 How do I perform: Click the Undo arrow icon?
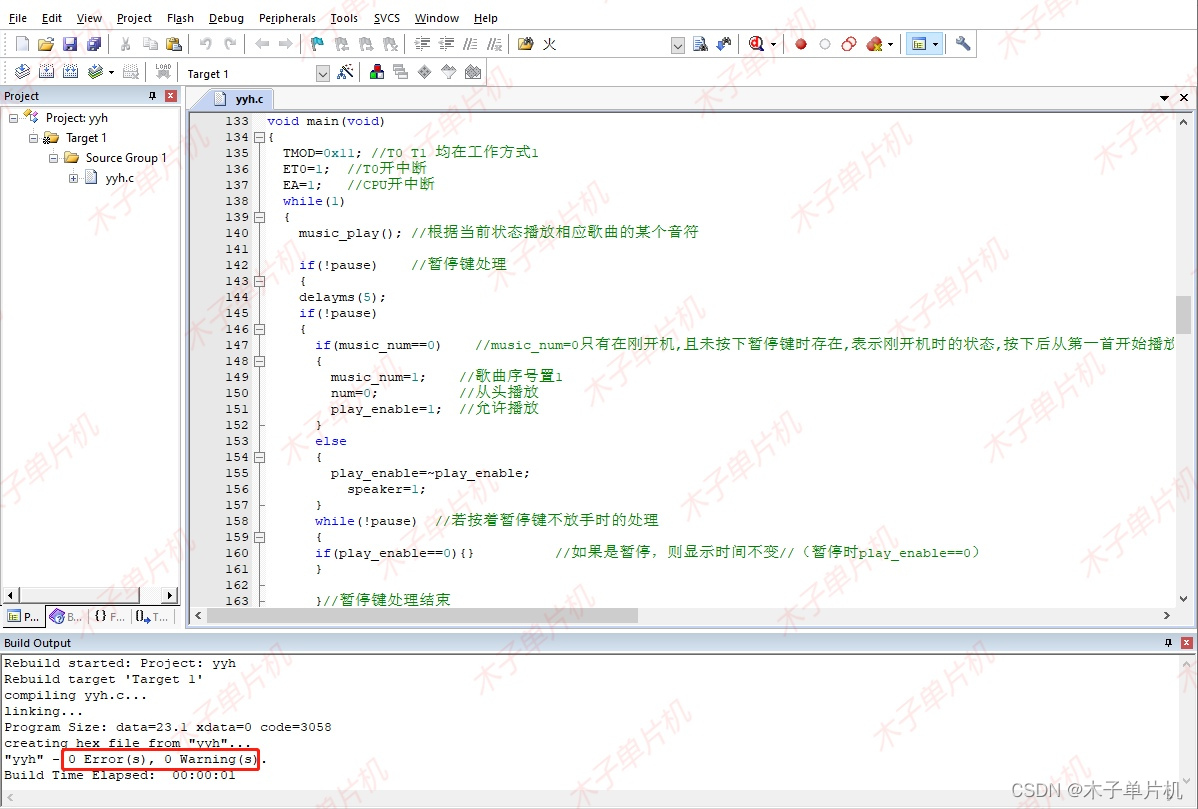point(206,44)
